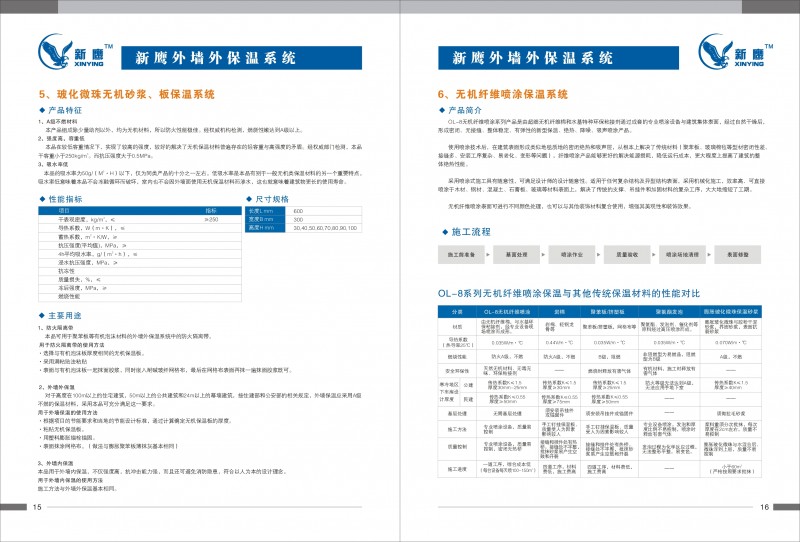Click the '指标' header cell in performance table
800x542 pixels.
(211, 210)
